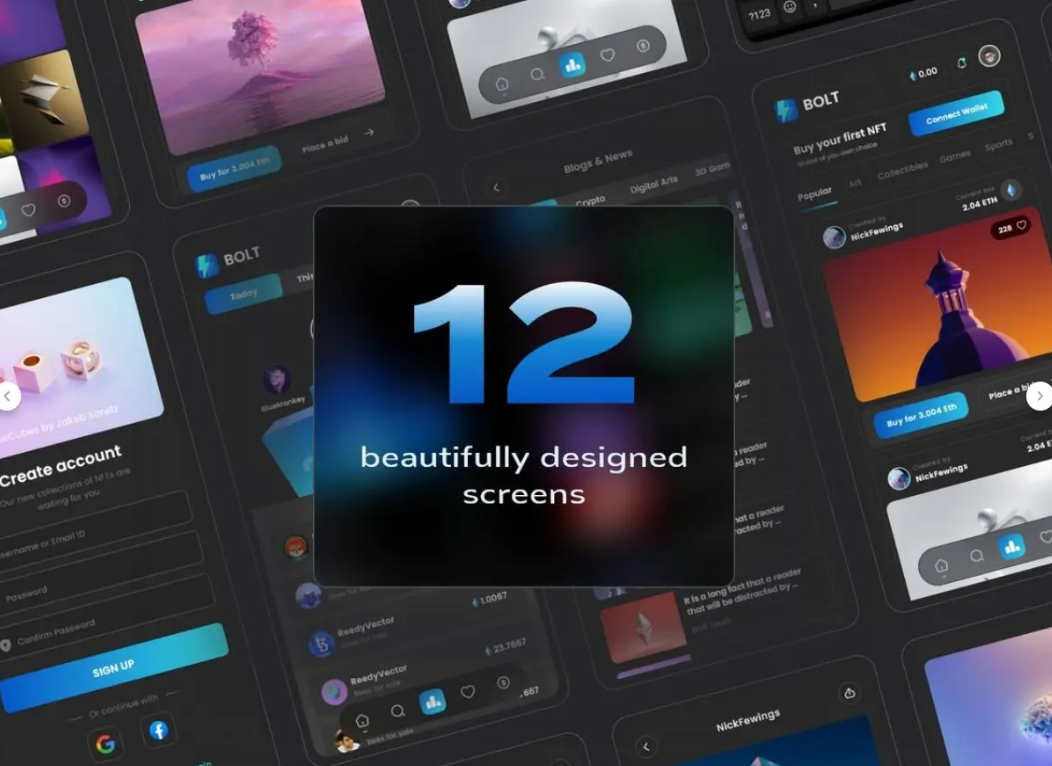This screenshot has width=1052, height=766.
Task: Tap search icon in nav below Connect Wallet screen
Action: tap(977, 555)
